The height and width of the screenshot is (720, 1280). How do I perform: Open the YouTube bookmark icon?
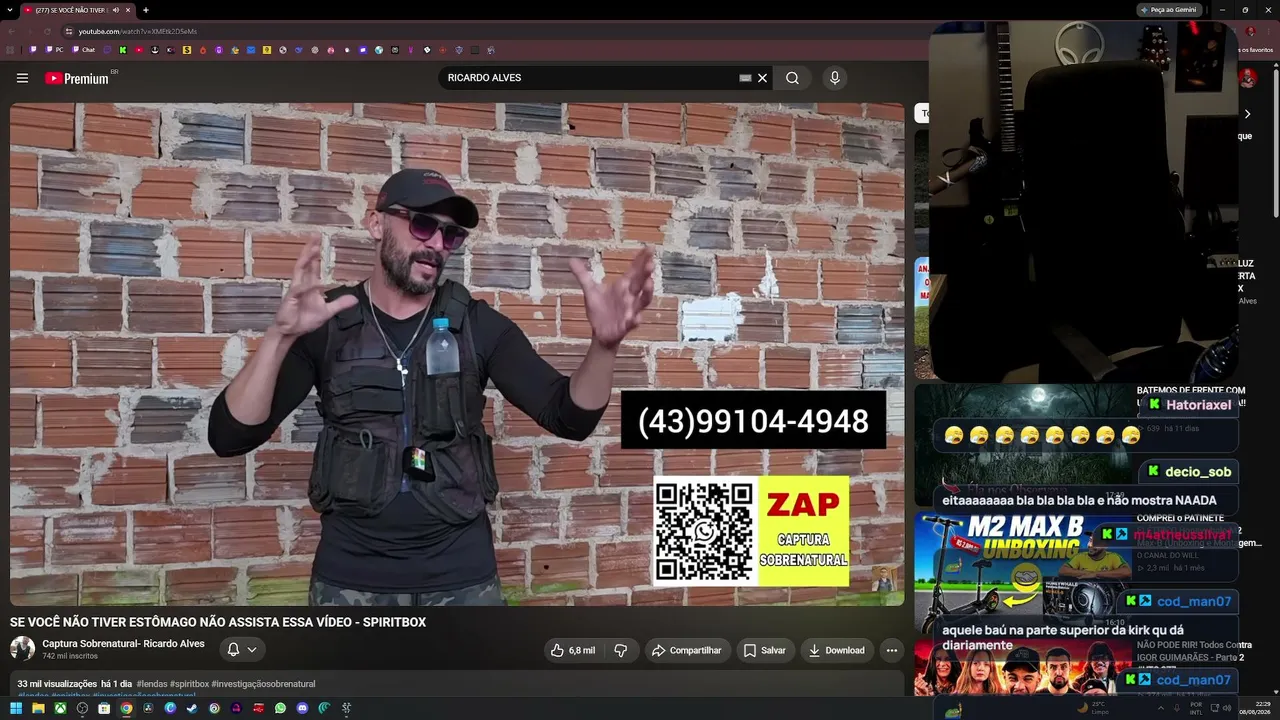(139, 49)
